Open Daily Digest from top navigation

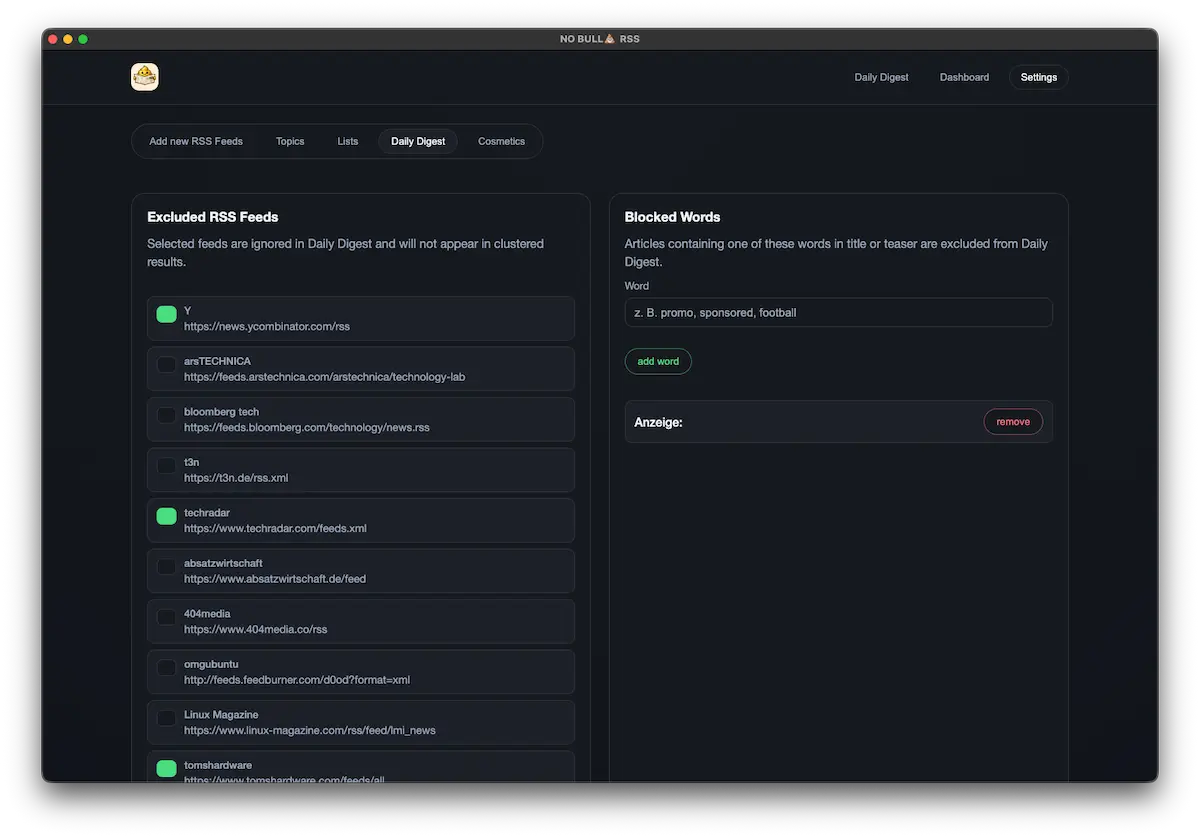(880, 77)
